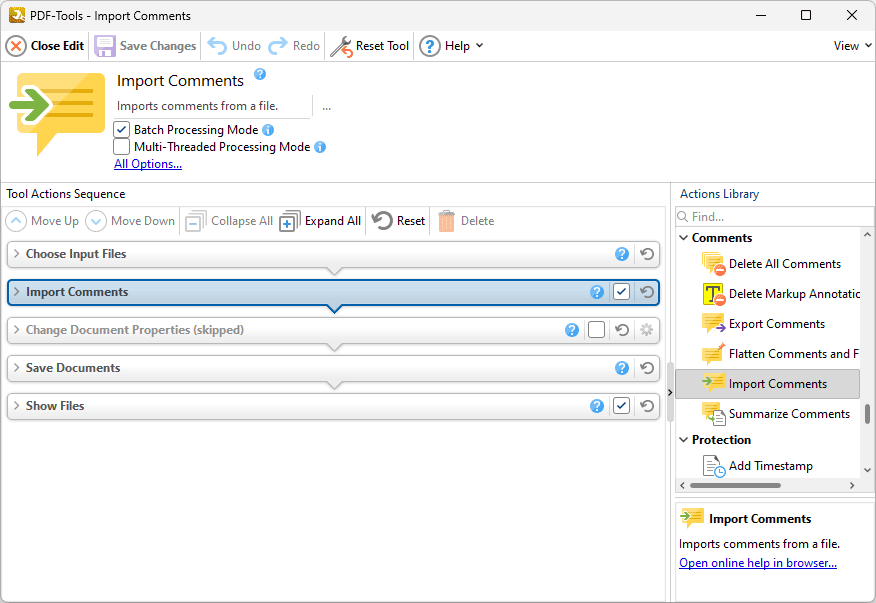Collapse the Comments category in Actions Library
The image size is (876, 603).
pyautogui.click(x=683, y=238)
